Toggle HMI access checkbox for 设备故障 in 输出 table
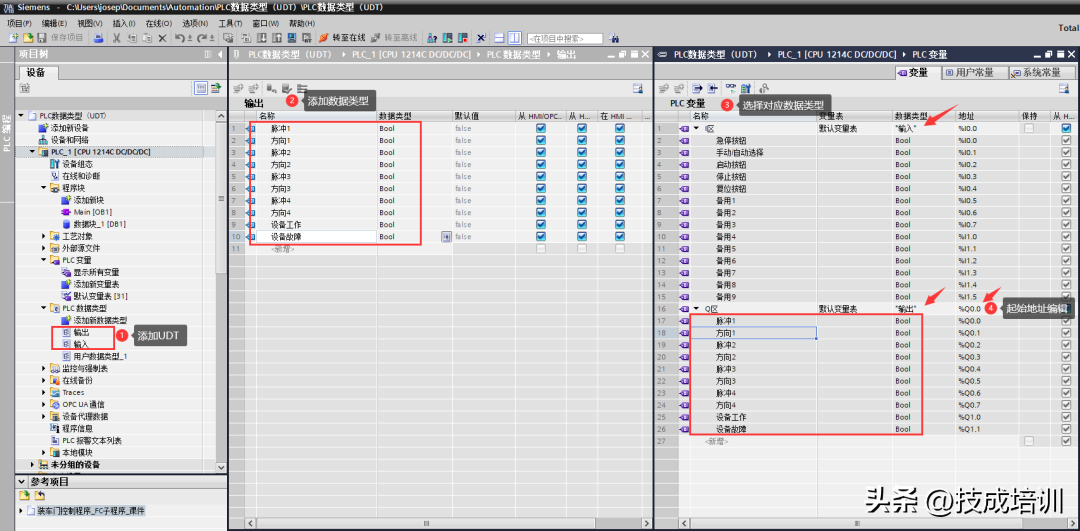1080x531 pixels. tap(541, 237)
